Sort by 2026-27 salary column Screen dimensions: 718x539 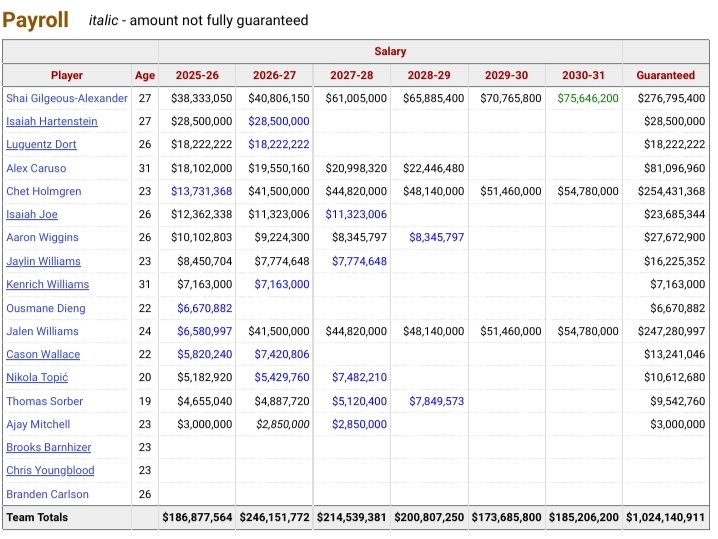(274, 75)
